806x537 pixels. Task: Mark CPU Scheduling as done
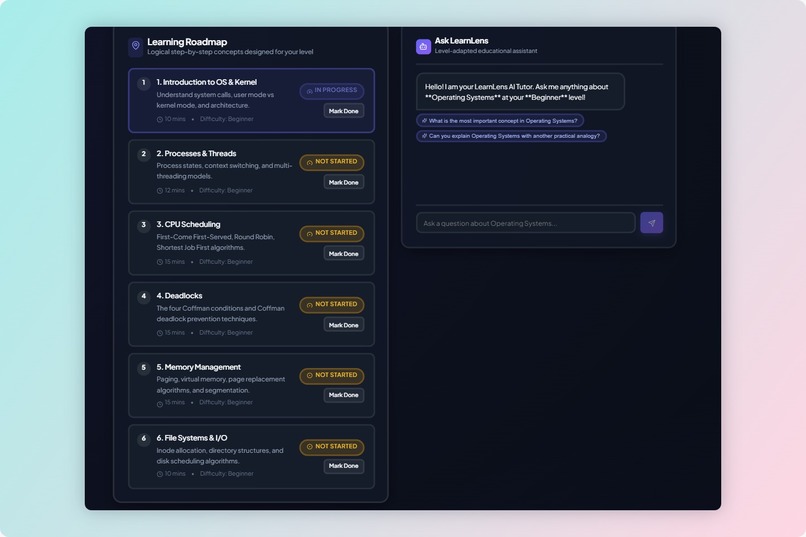pos(344,254)
